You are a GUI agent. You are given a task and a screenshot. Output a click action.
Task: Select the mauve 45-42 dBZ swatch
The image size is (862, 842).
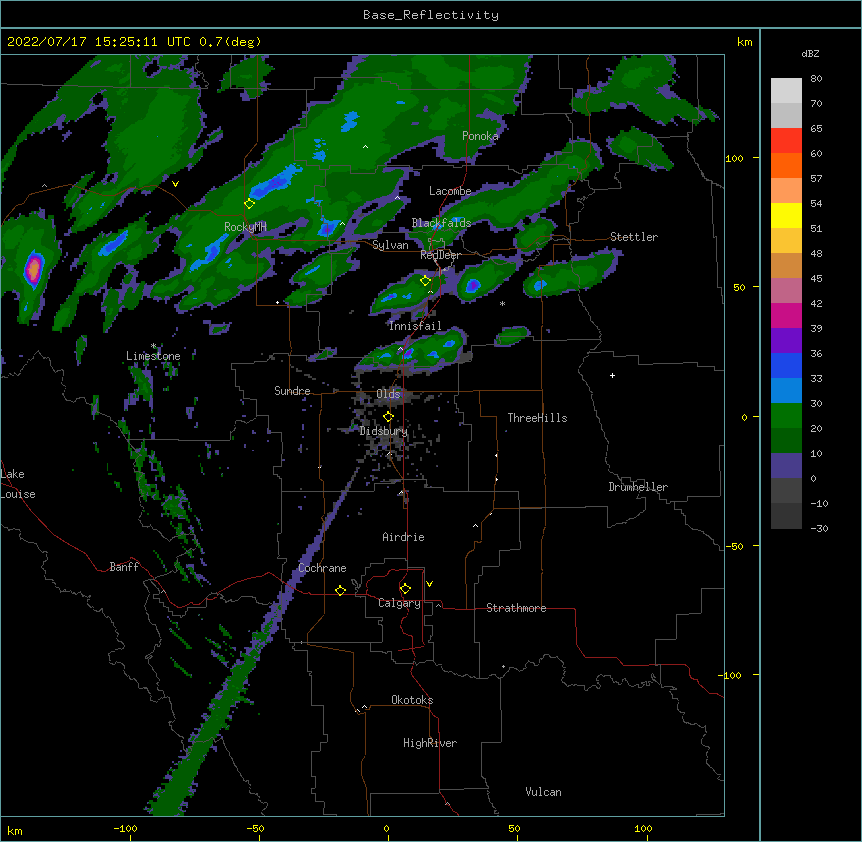pos(786,291)
